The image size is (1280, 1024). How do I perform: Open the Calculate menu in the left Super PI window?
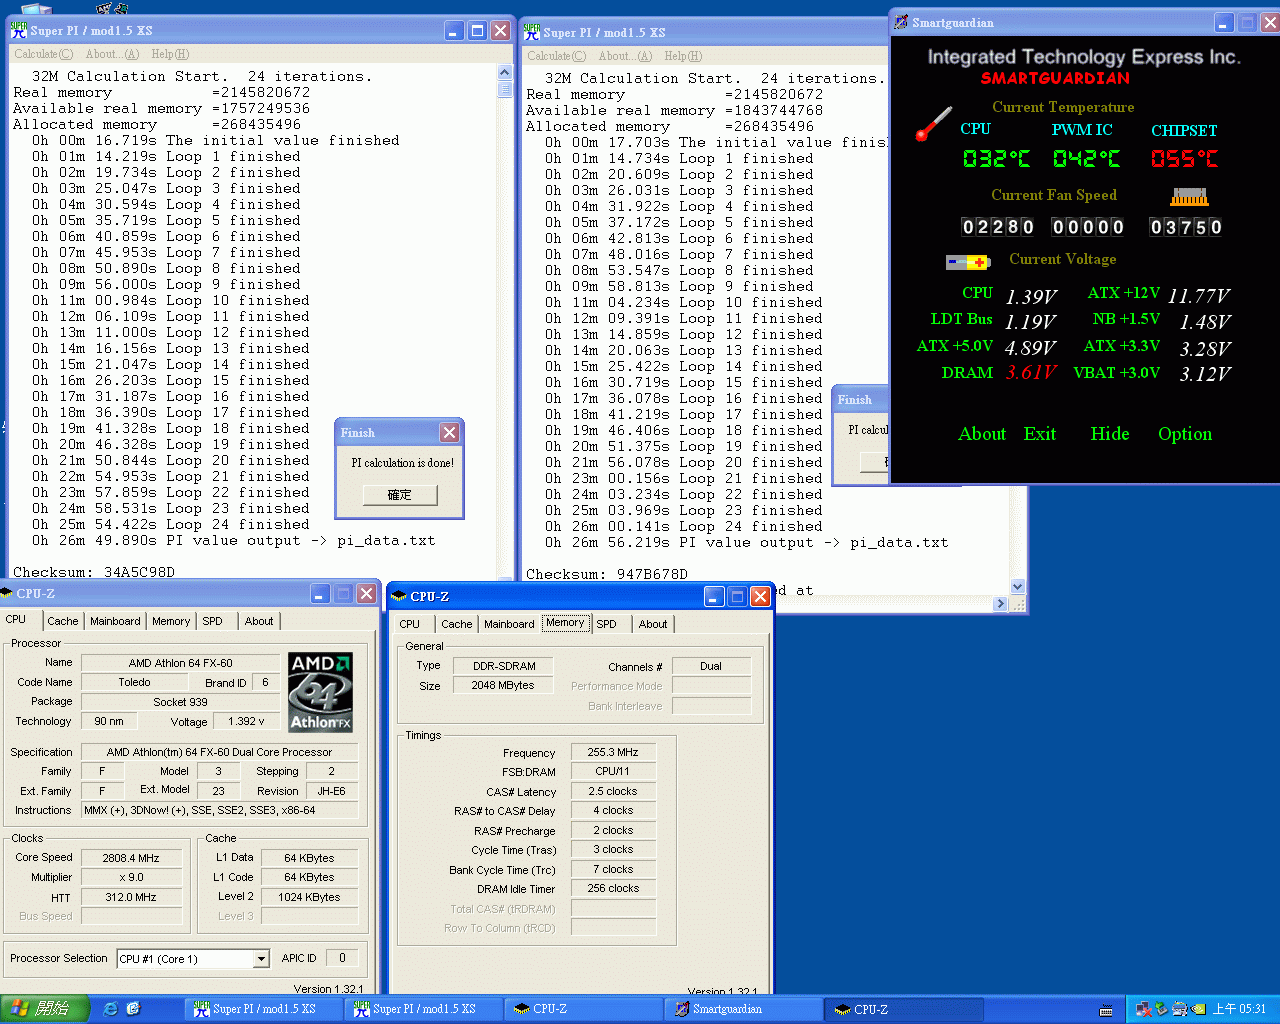(43, 54)
